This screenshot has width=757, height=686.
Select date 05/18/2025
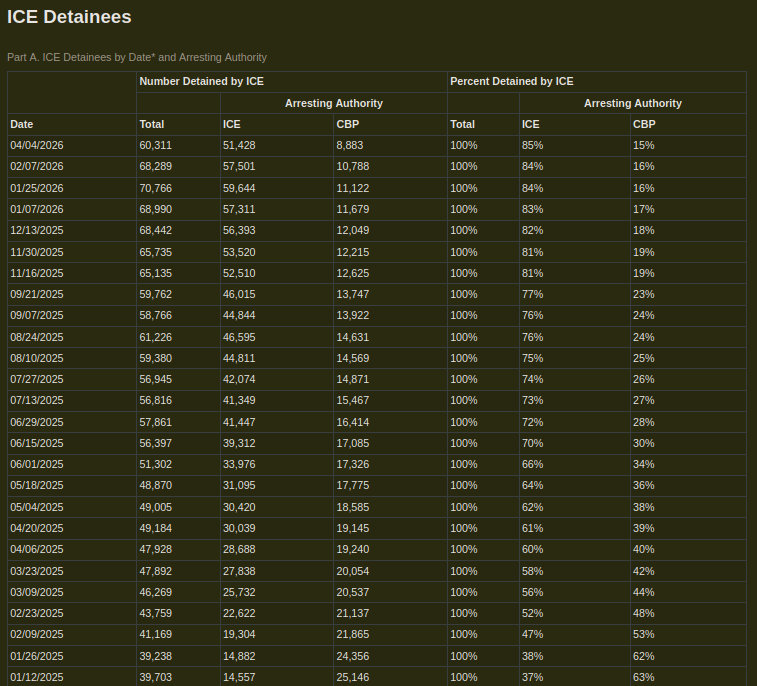[37, 486]
